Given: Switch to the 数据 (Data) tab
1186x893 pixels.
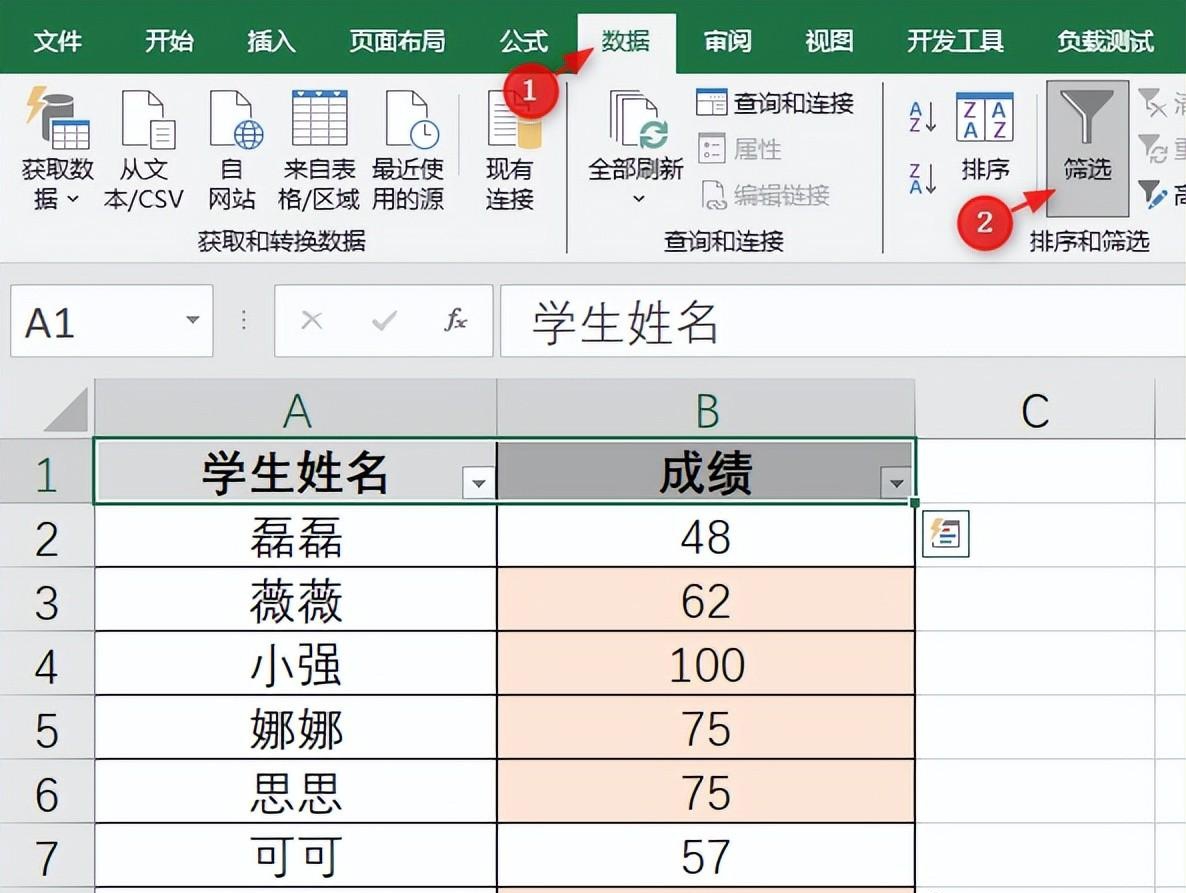Looking at the screenshot, I should (x=626, y=41).
